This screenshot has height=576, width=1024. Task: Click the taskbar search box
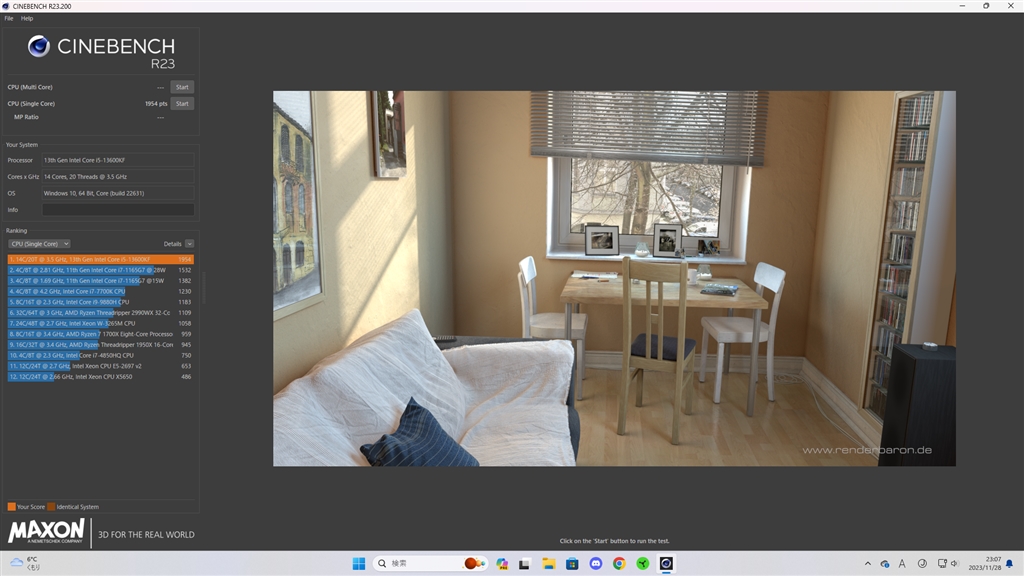[x=430, y=564]
